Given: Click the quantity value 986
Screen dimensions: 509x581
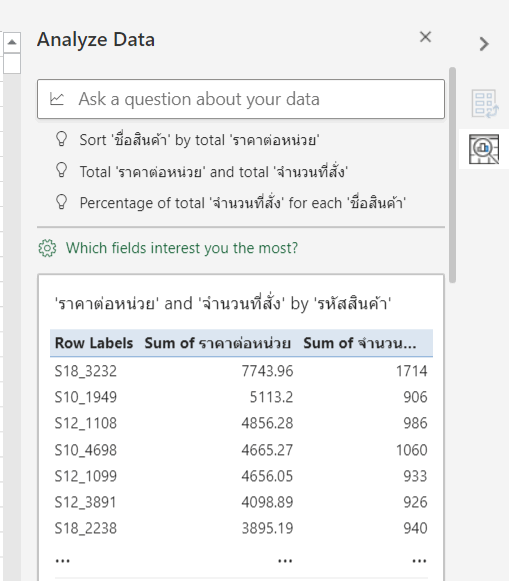Looking at the screenshot, I should click(415, 423).
